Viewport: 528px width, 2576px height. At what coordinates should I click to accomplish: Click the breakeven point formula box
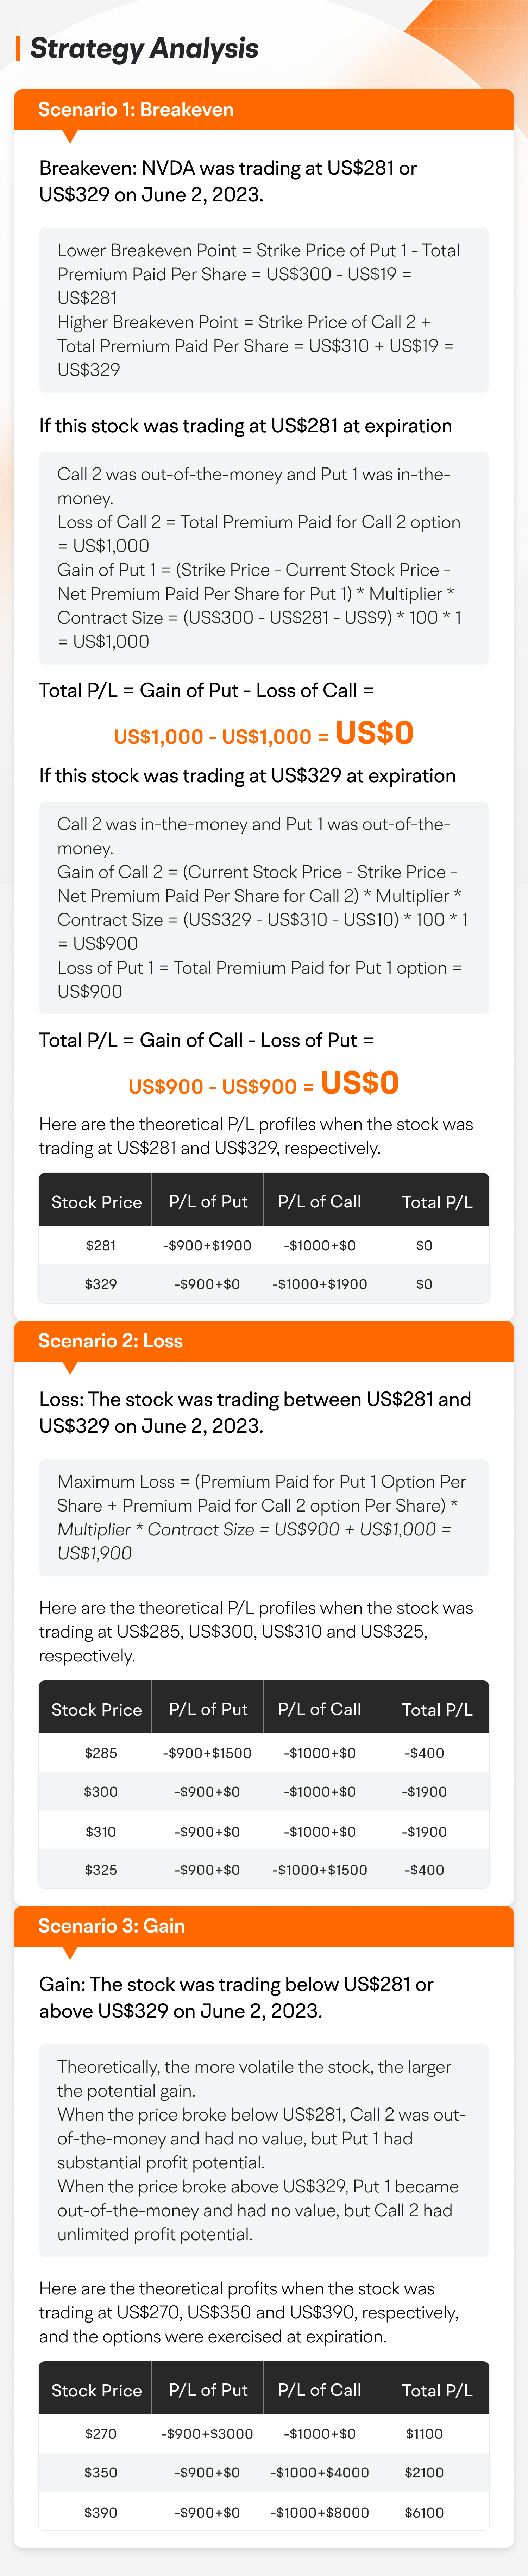point(264,310)
